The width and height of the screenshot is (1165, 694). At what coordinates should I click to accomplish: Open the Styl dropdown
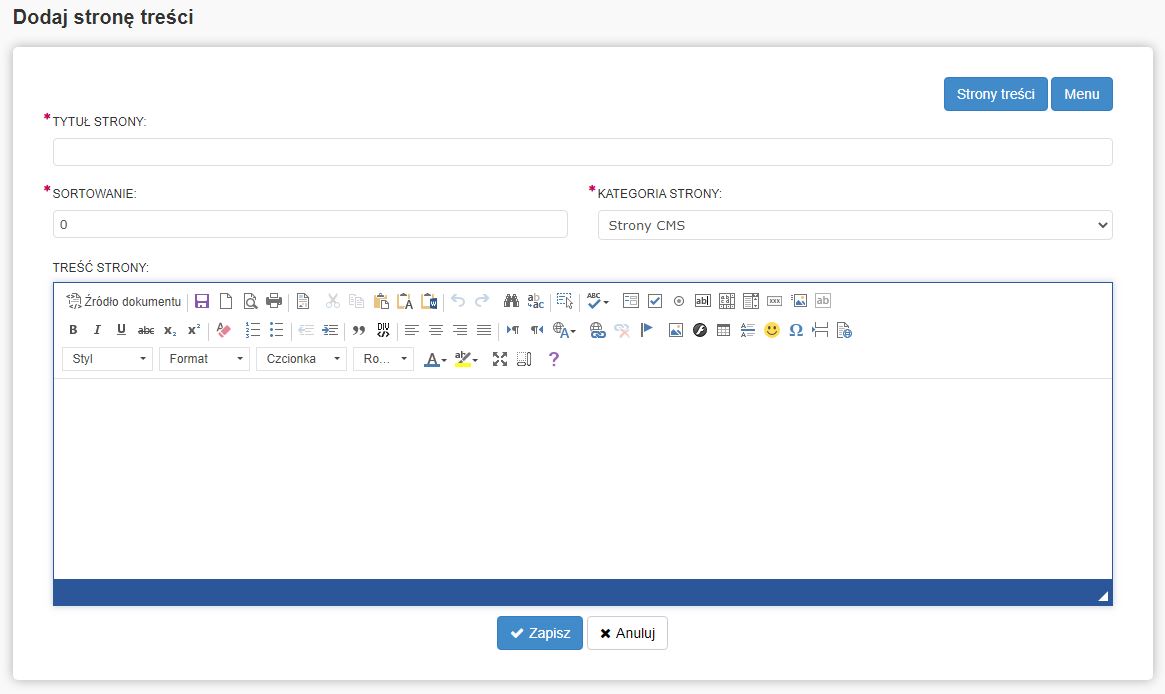tap(107, 359)
